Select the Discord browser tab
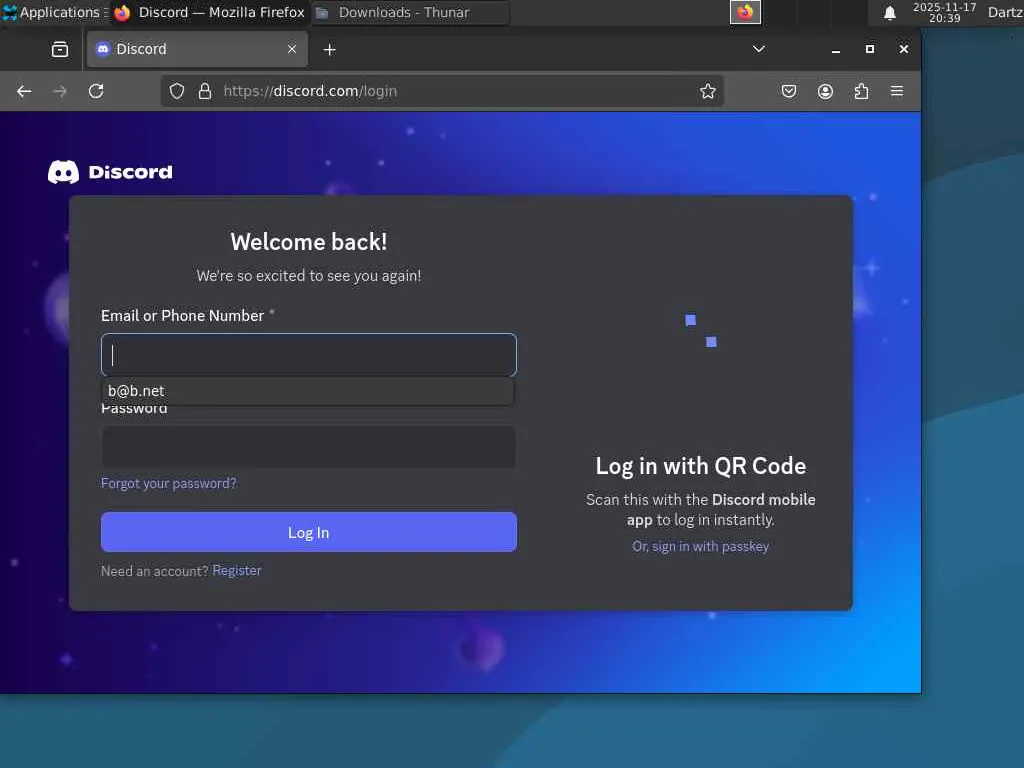This screenshot has height=768, width=1024. (197, 49)
